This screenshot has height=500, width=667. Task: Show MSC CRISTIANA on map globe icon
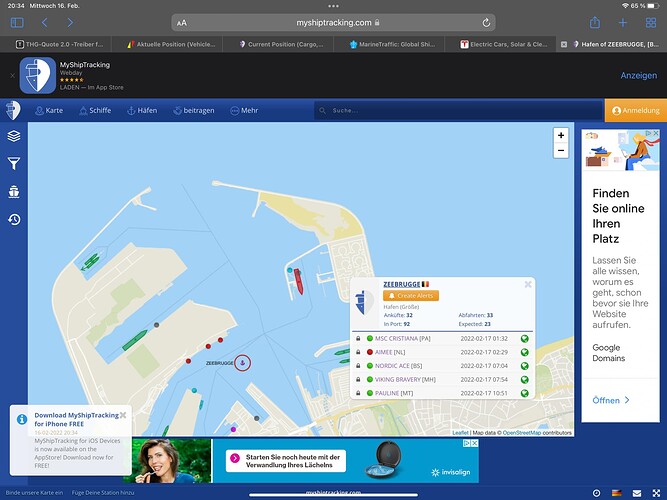(525, 339)
